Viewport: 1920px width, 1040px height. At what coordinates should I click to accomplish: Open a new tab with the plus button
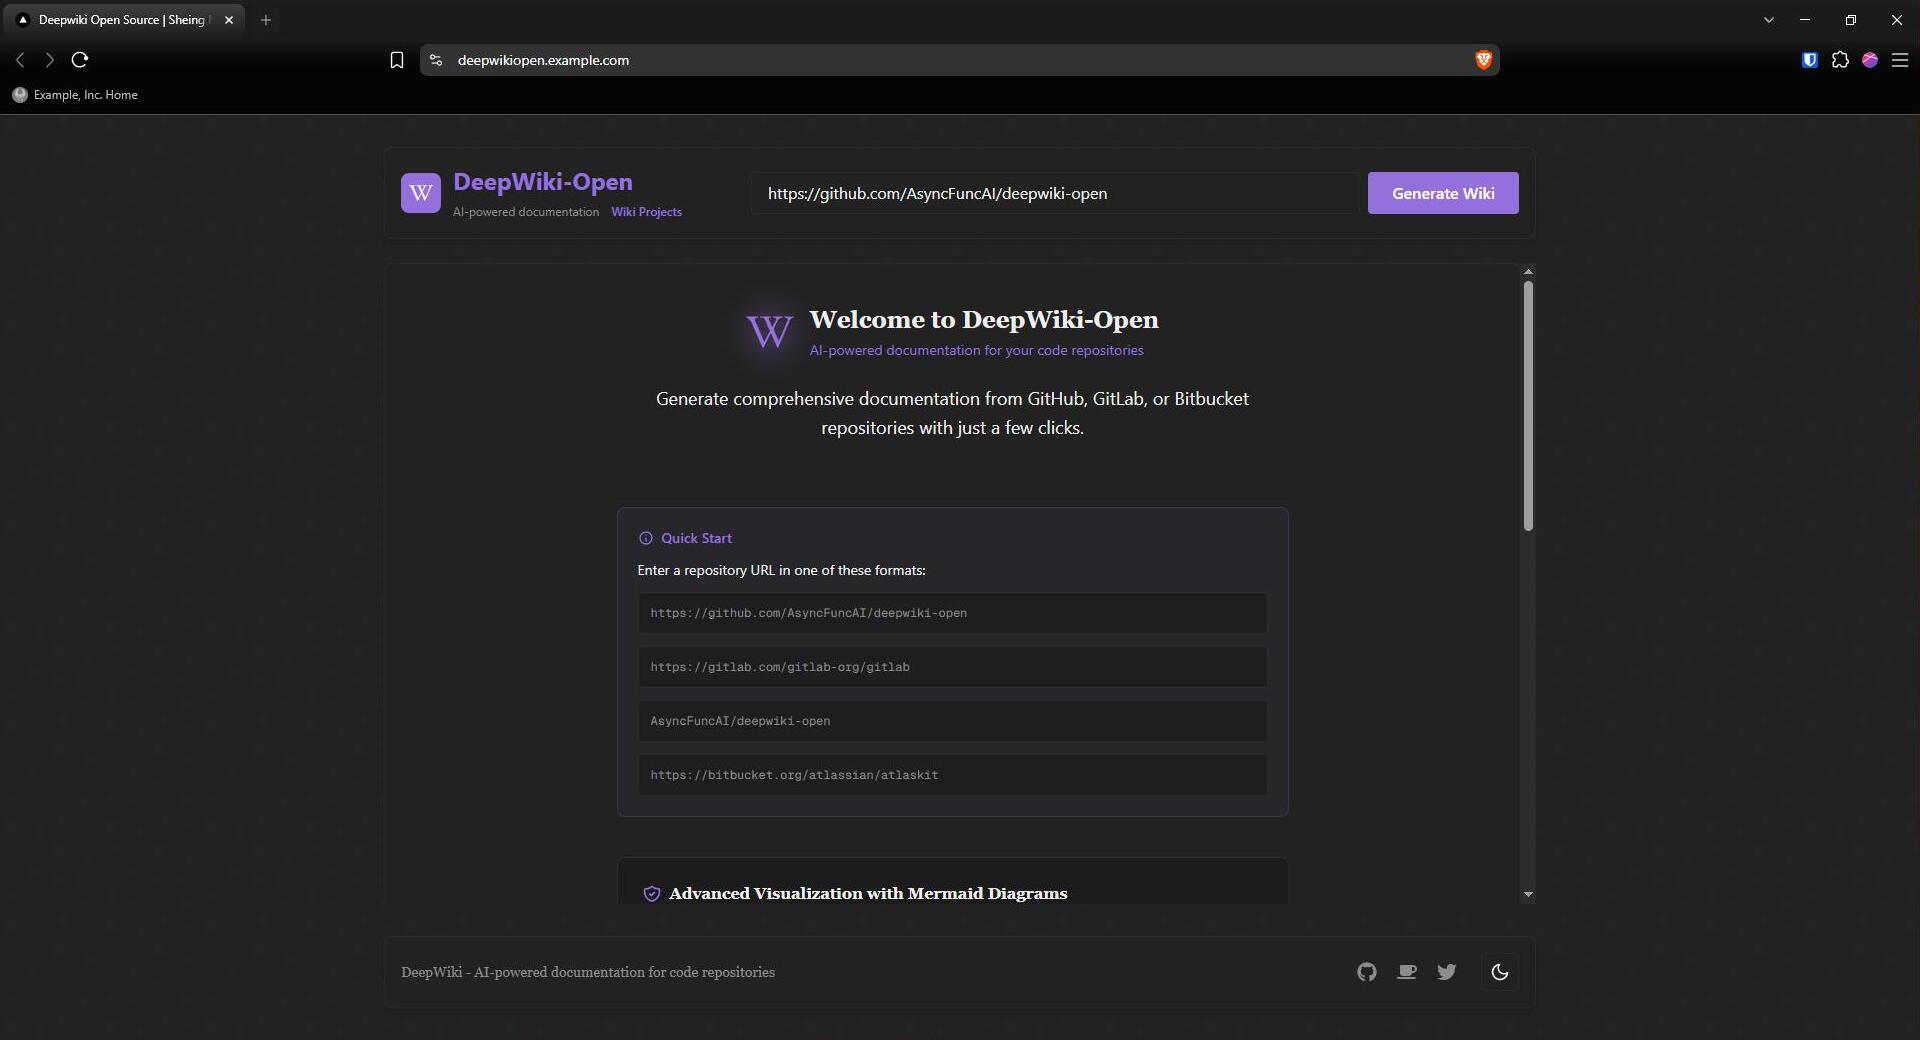coord(265,20)
